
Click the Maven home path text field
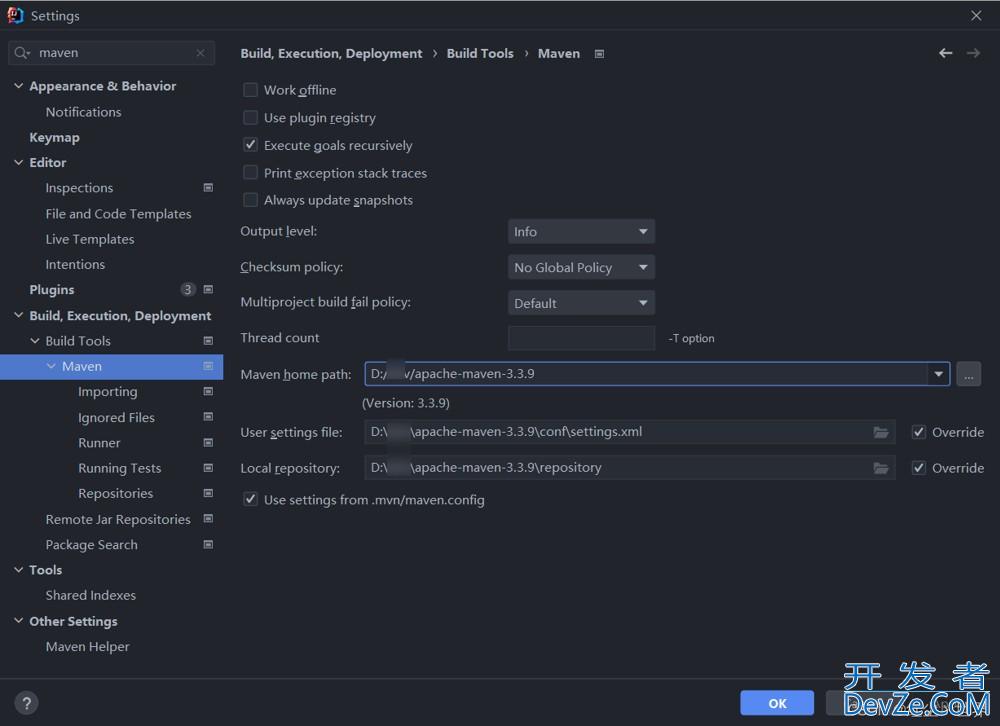point(645,374)
